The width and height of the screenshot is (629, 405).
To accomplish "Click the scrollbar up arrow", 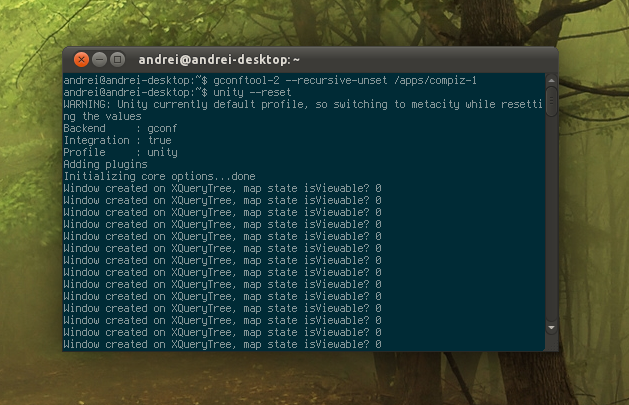I will click(552, 81).
